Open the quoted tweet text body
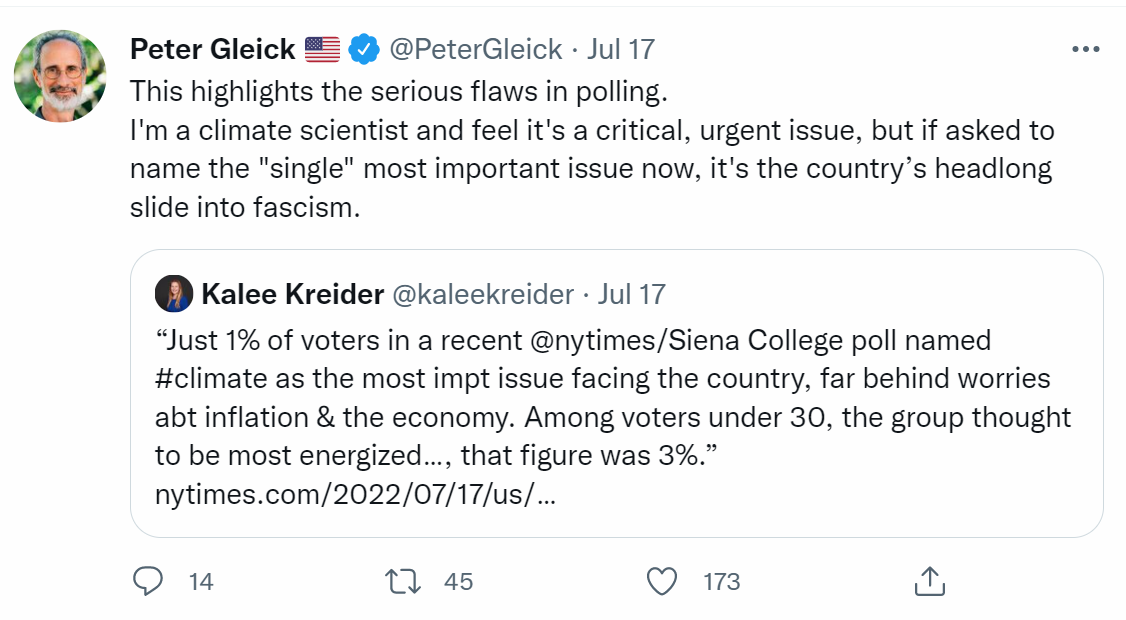Viewport: 1126px width, 620px height. tap(613, 398)
